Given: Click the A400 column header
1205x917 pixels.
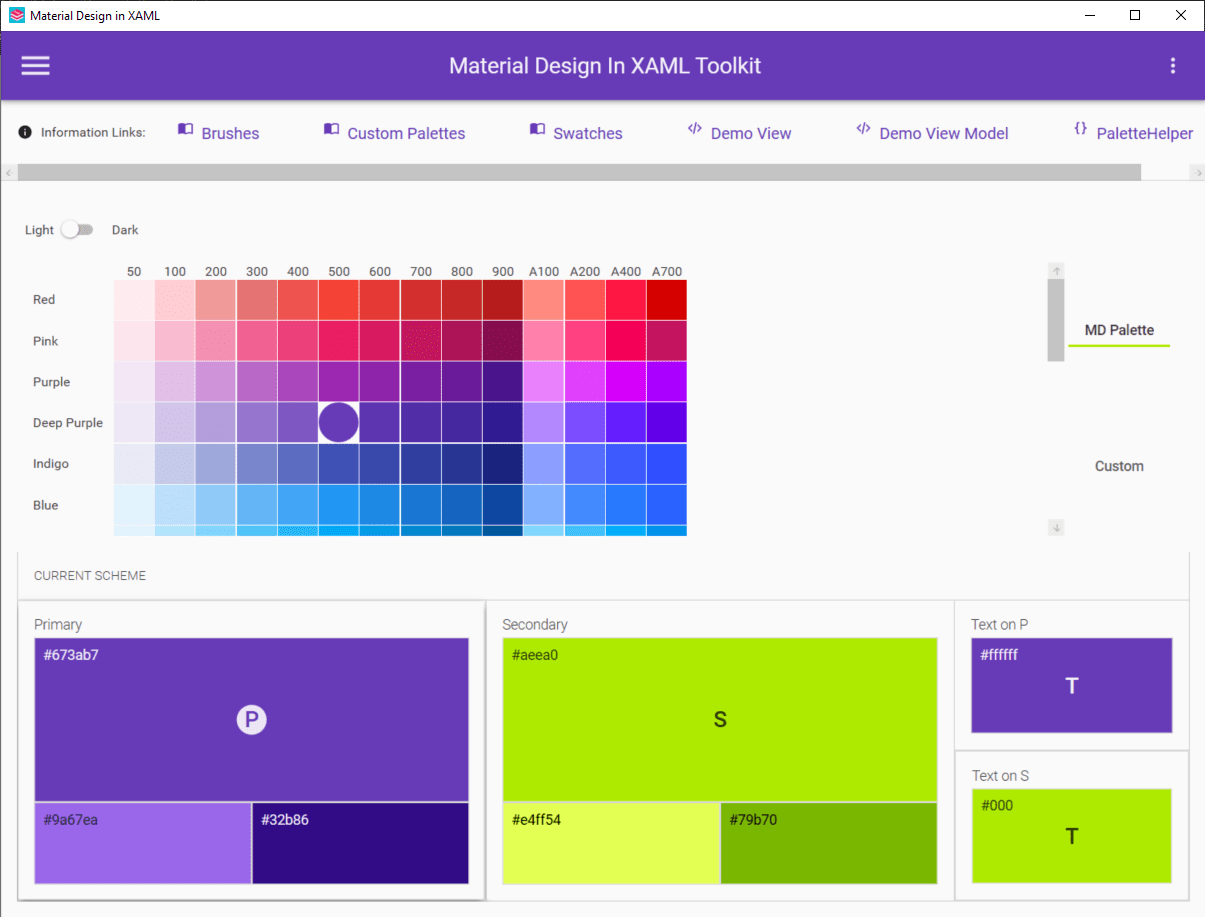Looking at the screenshot, I should (x=626, y=272).
